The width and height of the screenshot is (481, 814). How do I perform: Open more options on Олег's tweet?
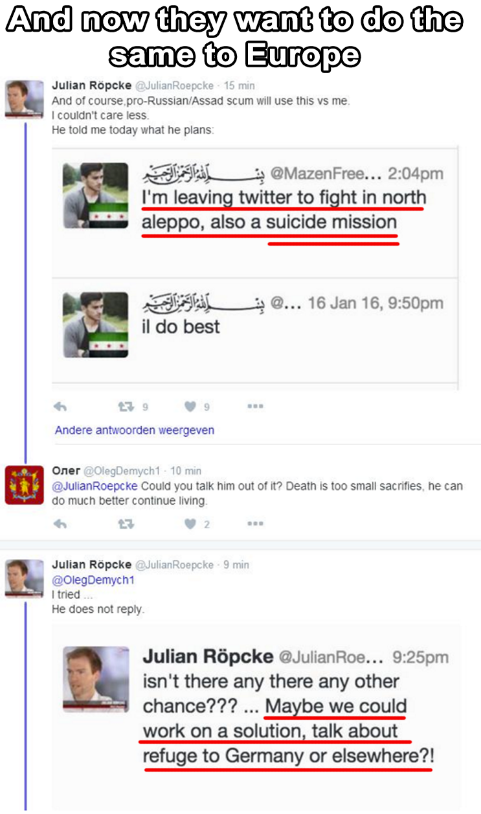click(x=255, y=524)
